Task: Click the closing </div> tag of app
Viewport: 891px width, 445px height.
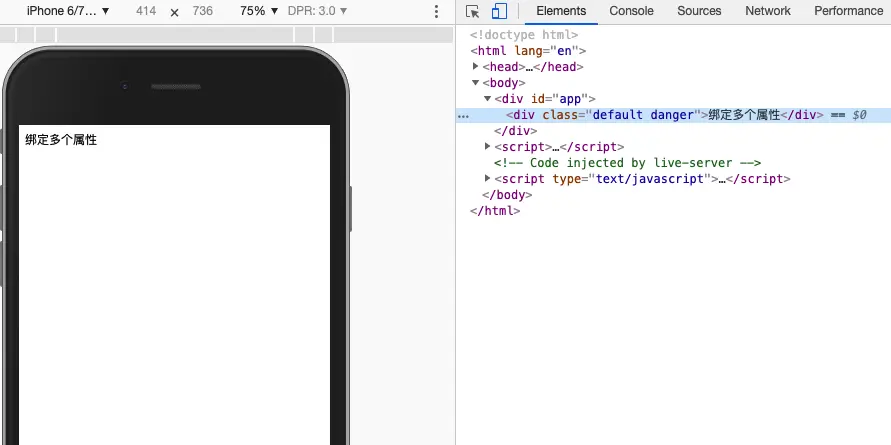Action: [x=515, y=131]
